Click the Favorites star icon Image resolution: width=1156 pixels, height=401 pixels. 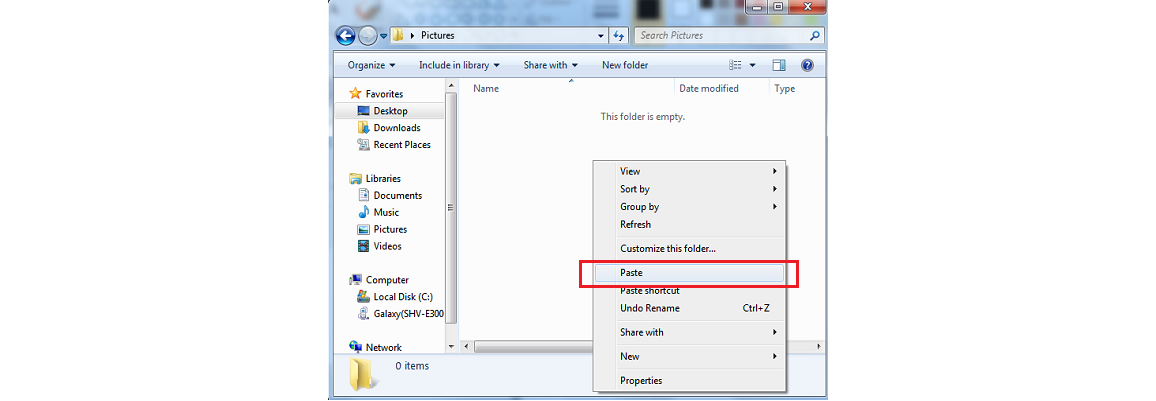pyautogui.click(x=355, y=94)
